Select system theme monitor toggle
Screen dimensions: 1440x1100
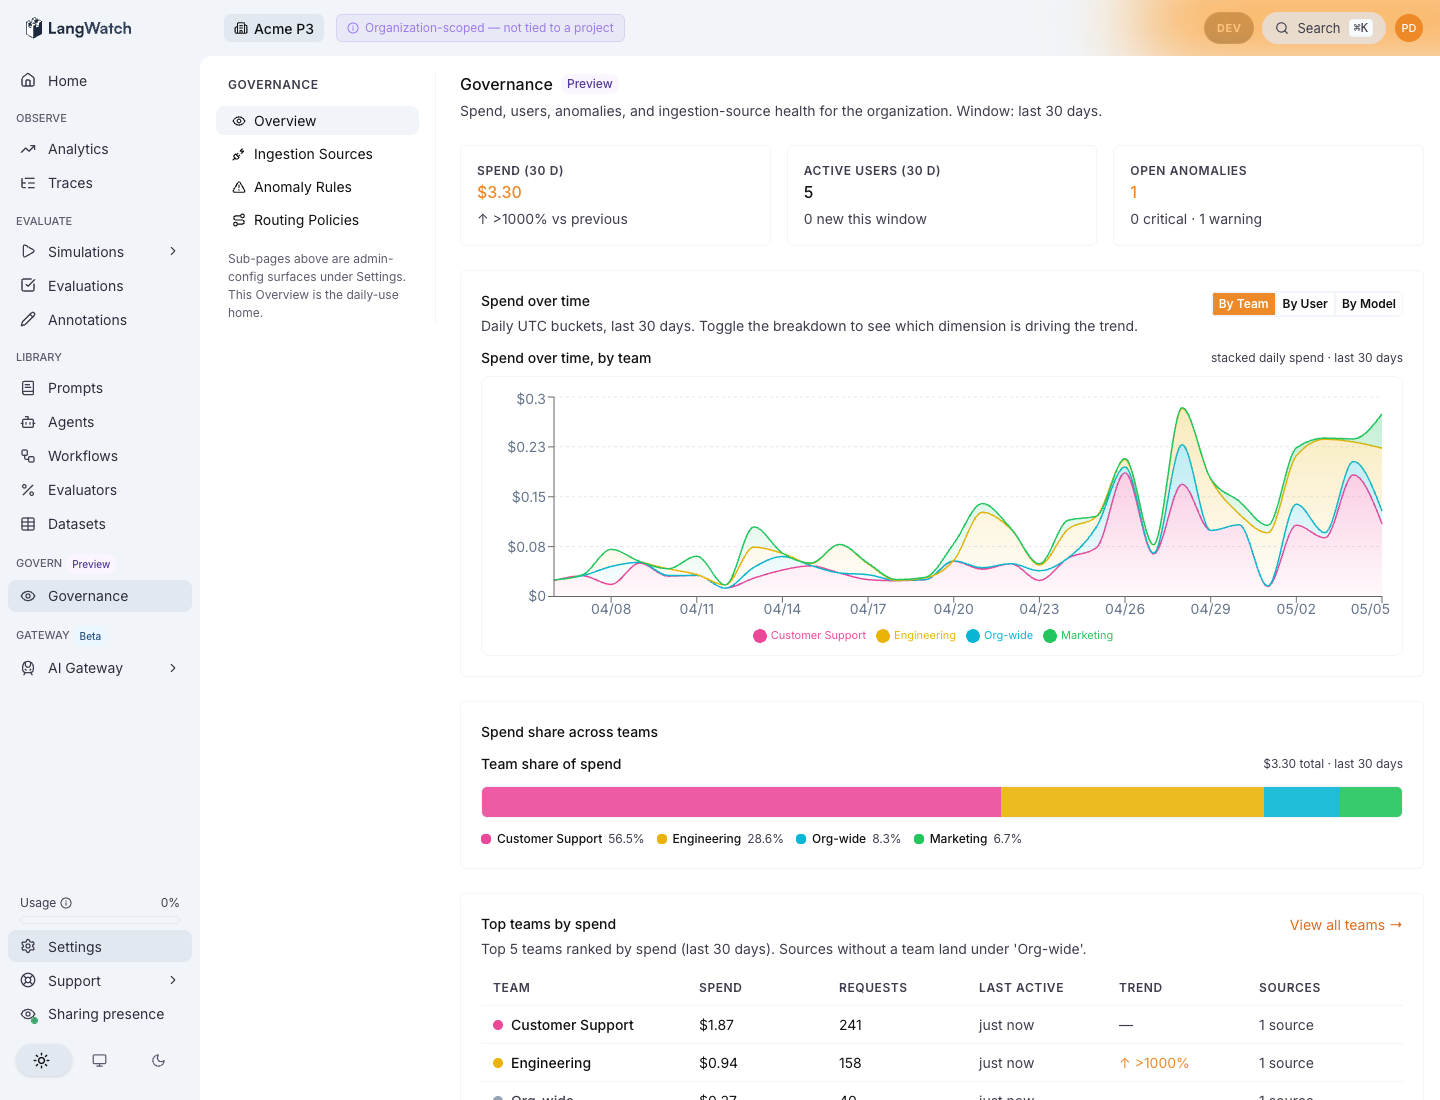point(100,1061)
